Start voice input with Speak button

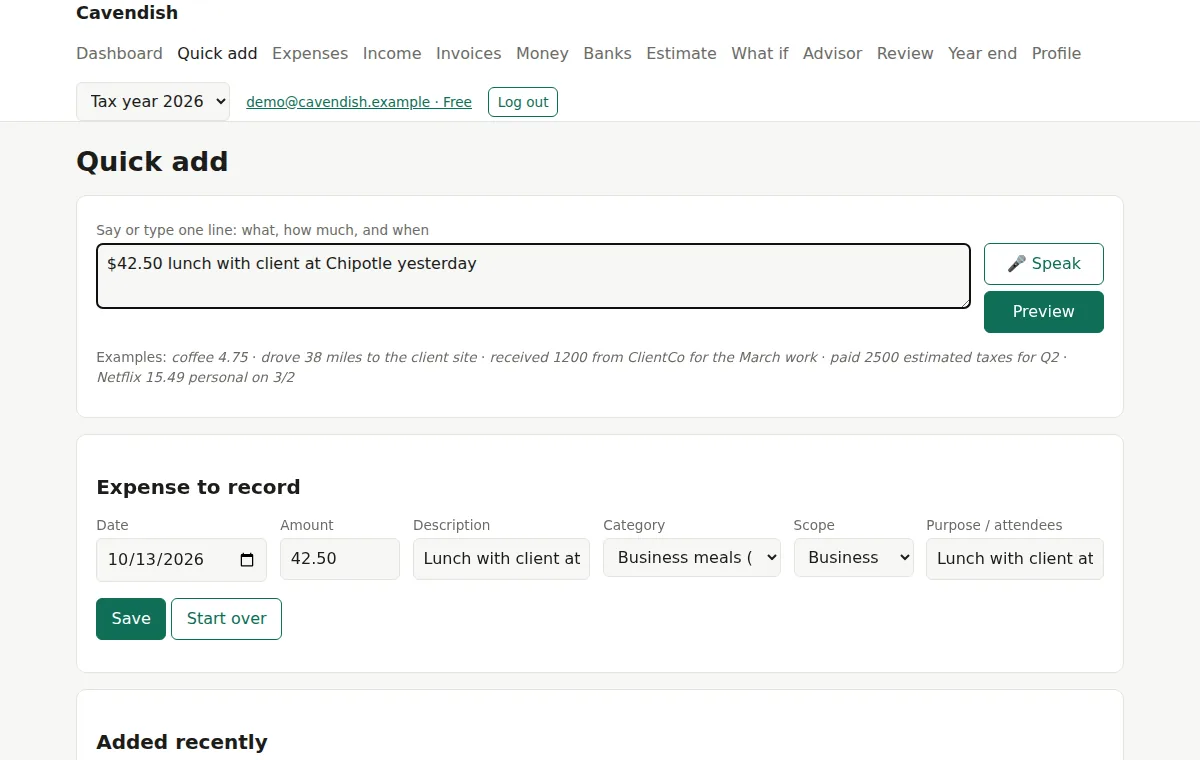1044,264
